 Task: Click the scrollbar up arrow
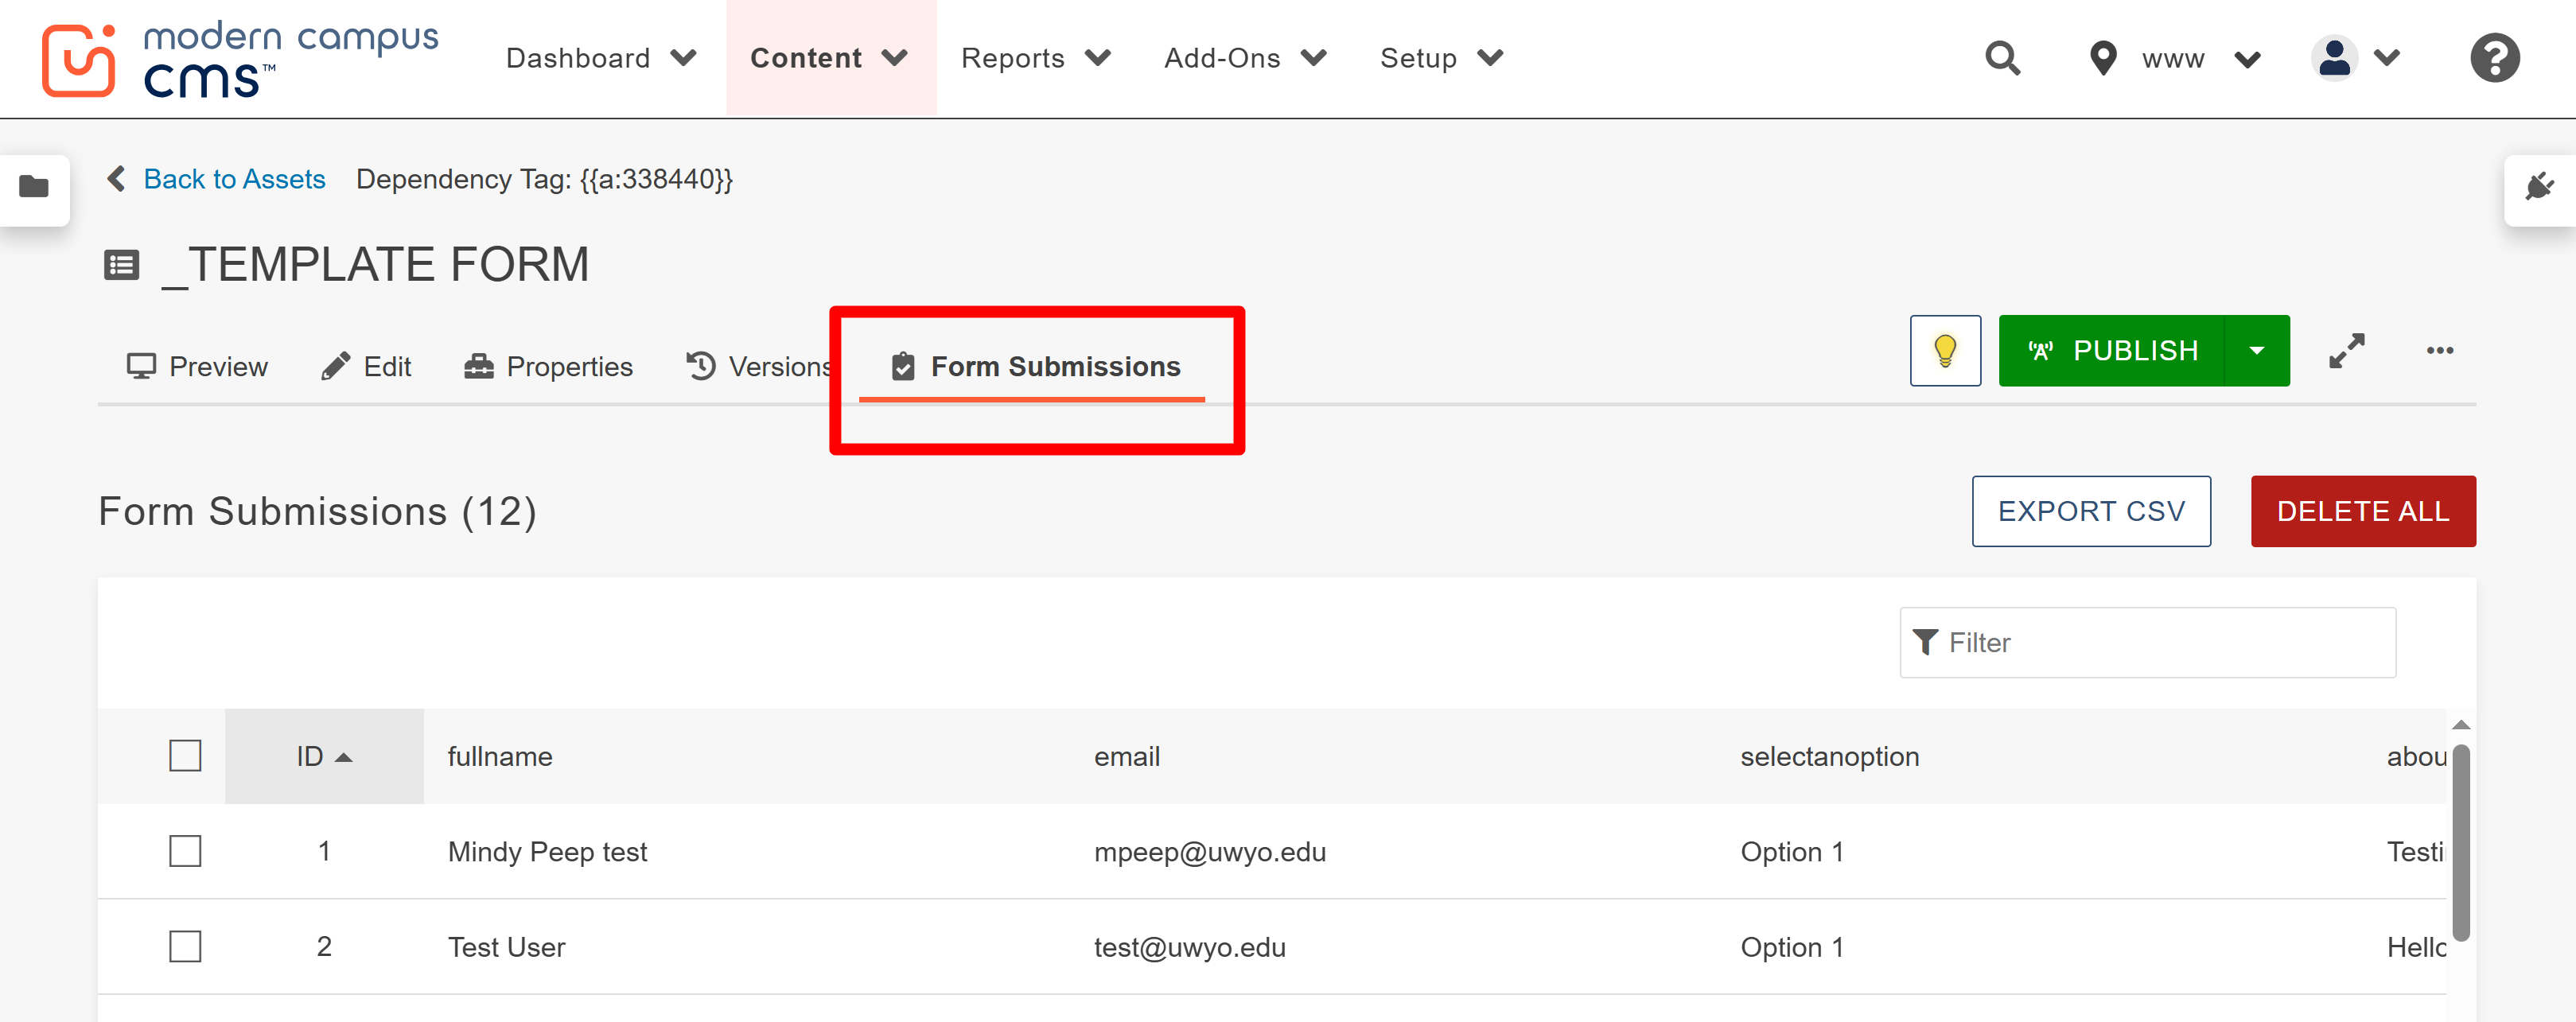tap(2461, 725)
